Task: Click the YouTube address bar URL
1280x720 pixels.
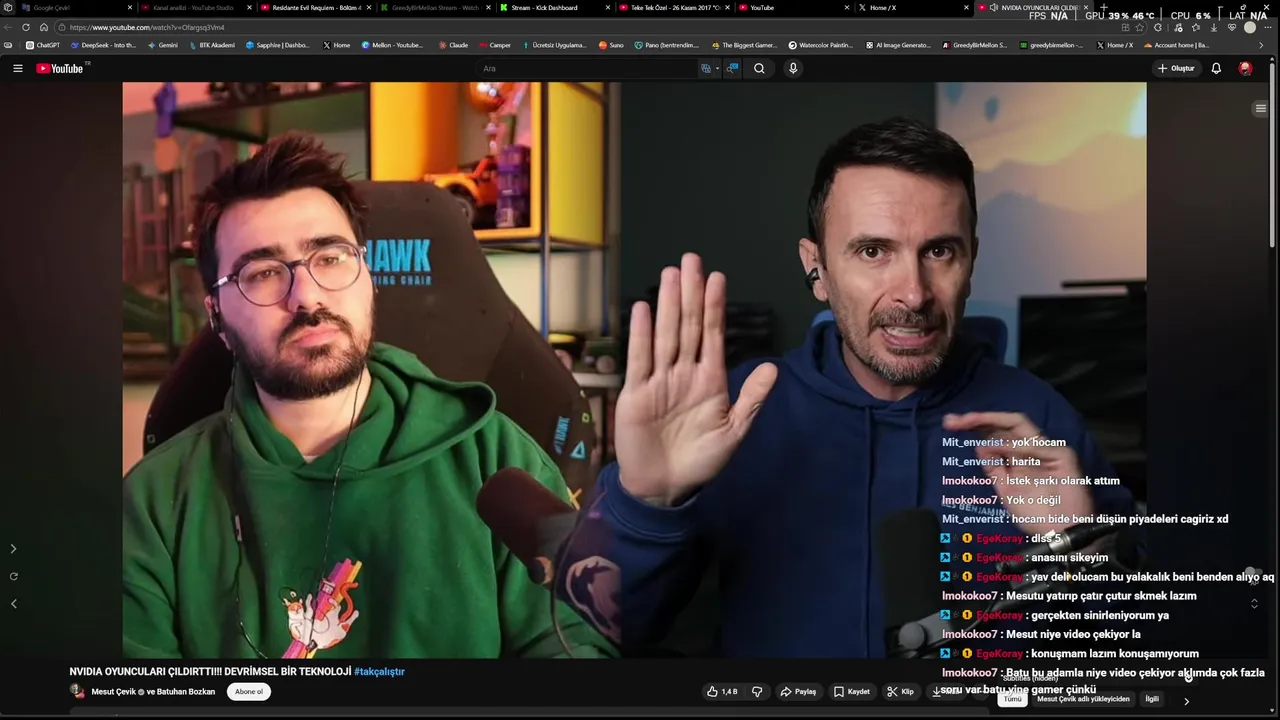Action: (147, 27)
